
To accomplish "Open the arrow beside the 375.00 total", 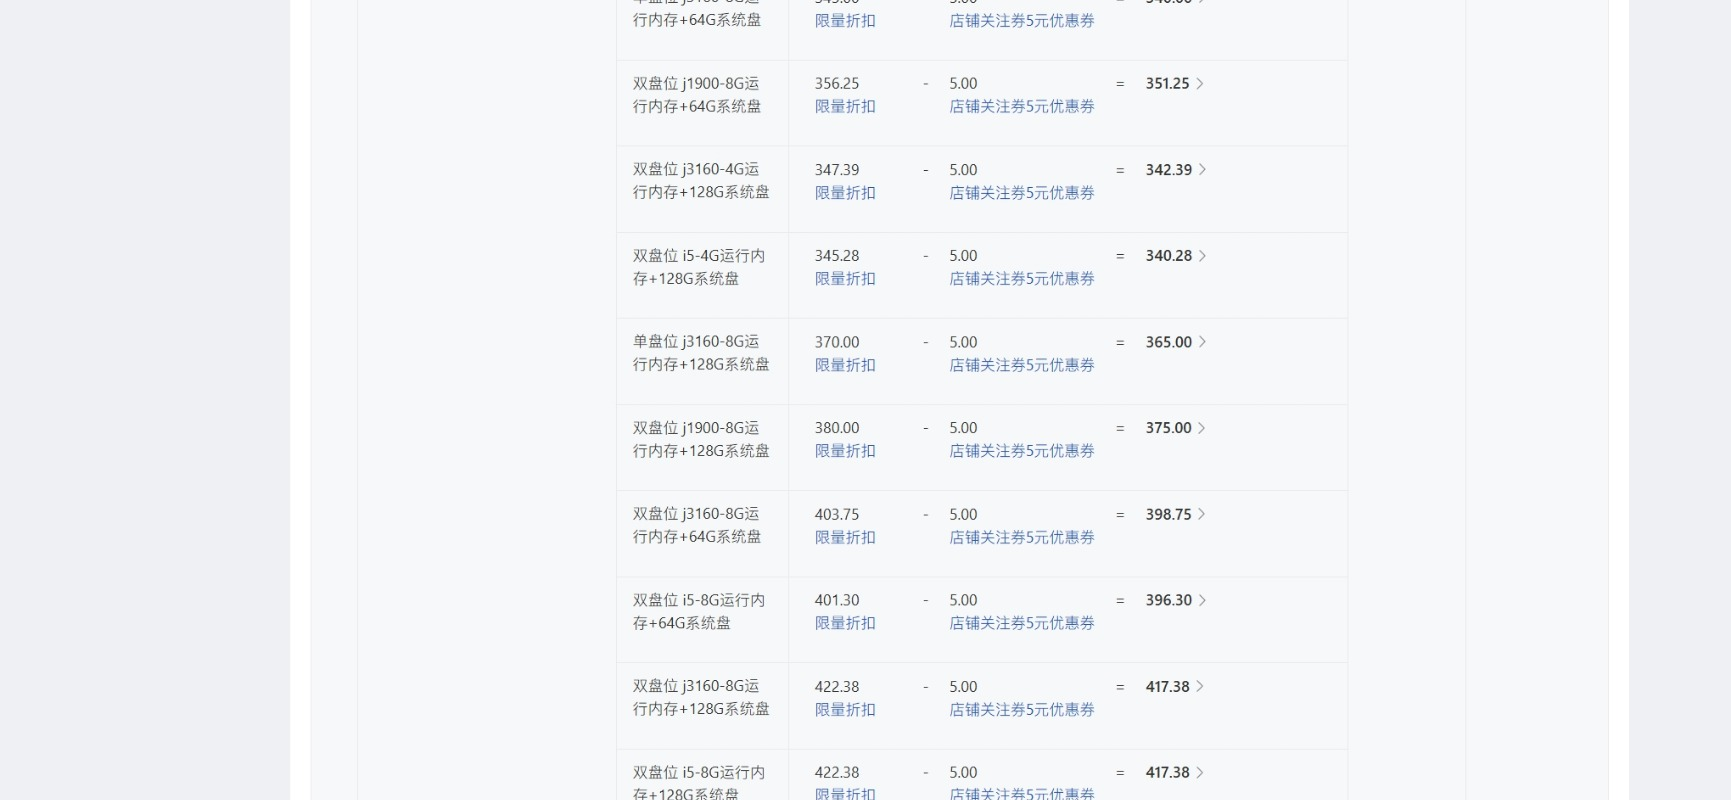I will click(x=1202, y=428).
